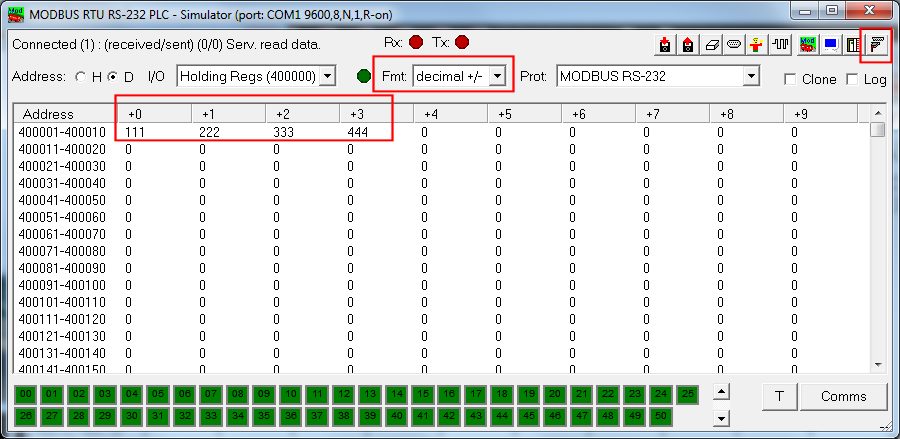Select register cell with value 111

[135, 133]
